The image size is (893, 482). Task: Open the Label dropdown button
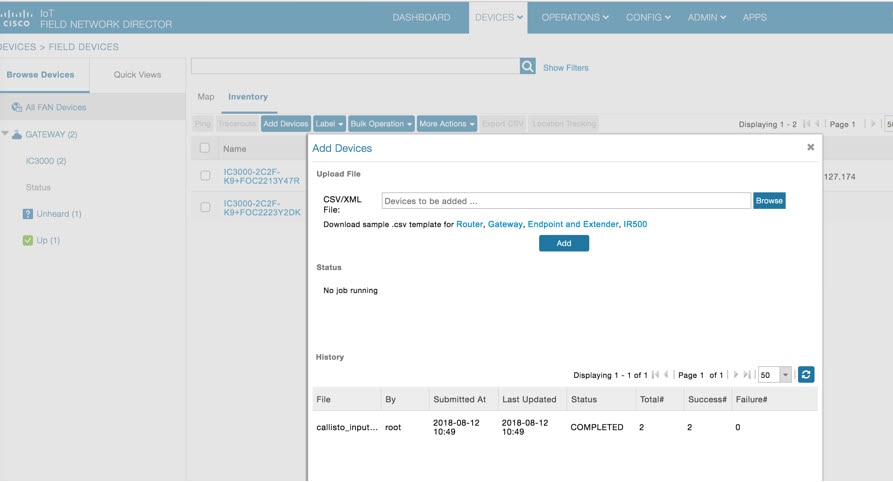coord(329,124)
